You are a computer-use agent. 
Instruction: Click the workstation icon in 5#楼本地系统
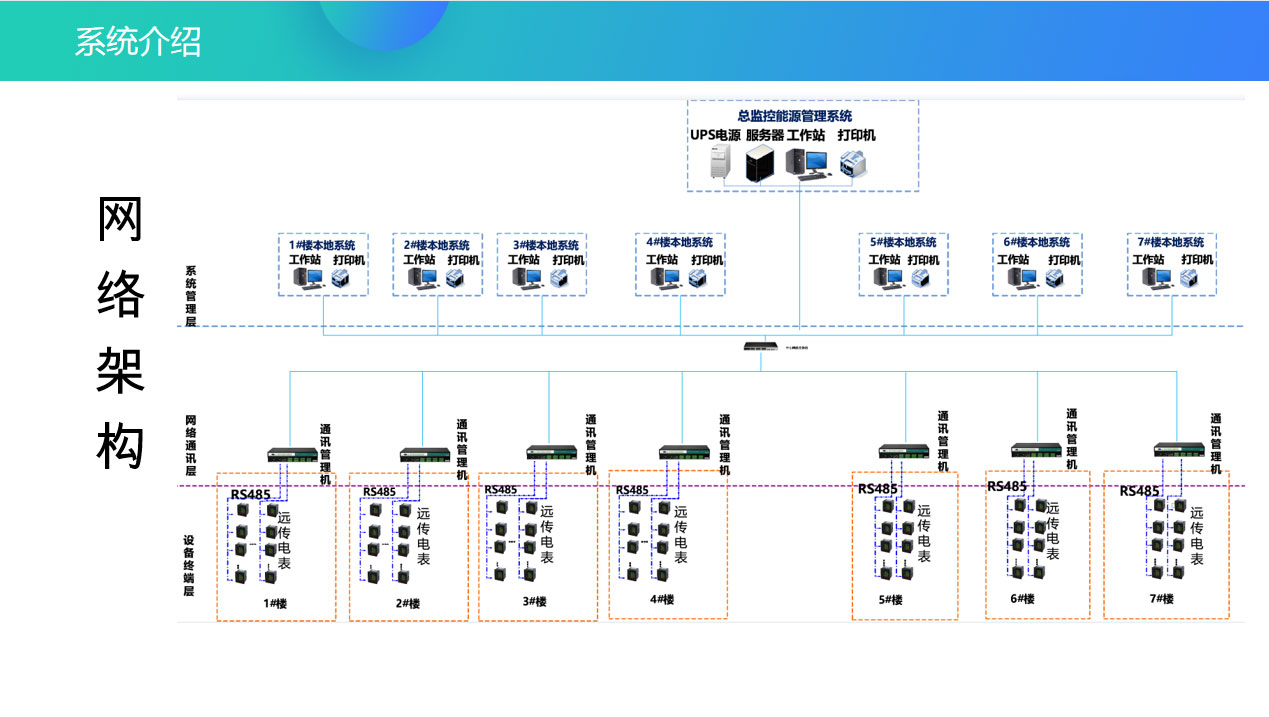coord(885,277)
